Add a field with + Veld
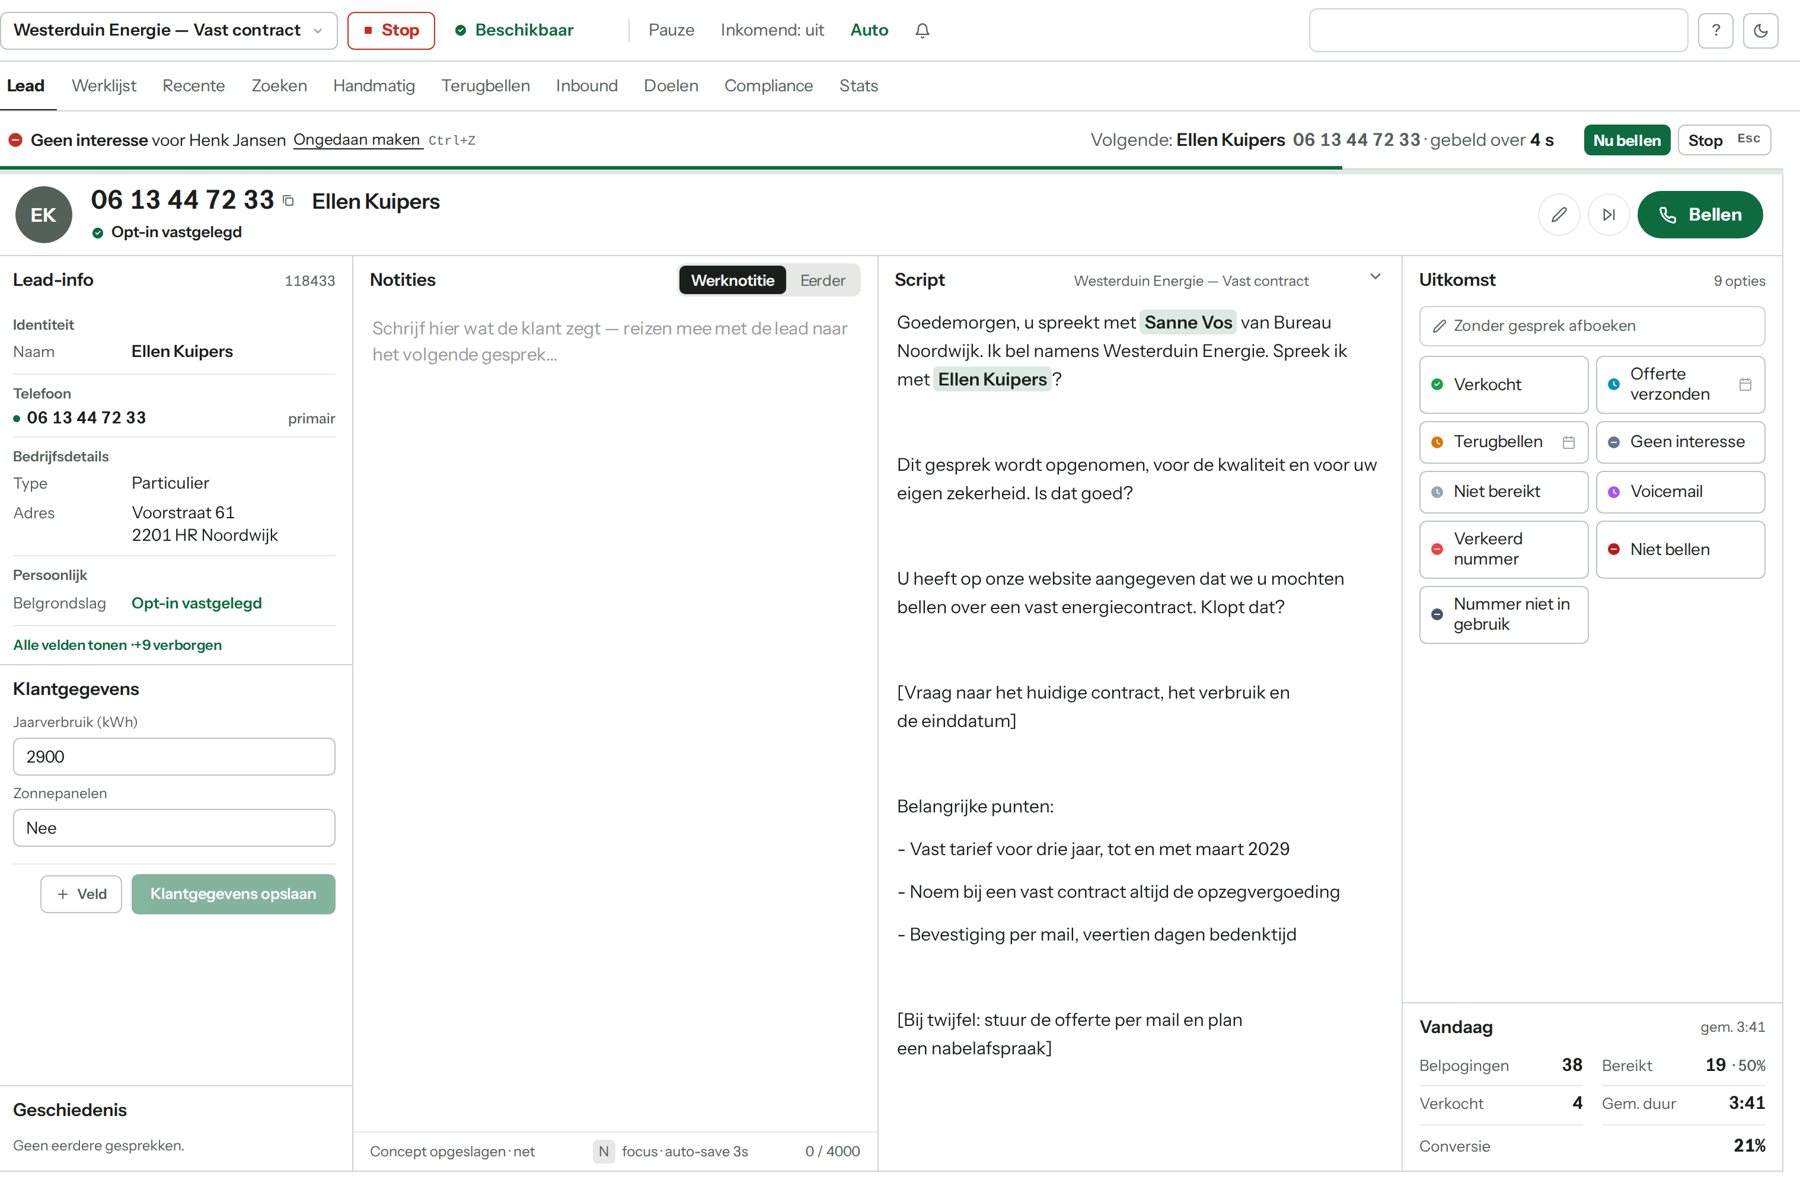The height and width of the screenshot is (1186, 1800). [x=81, y=894]
